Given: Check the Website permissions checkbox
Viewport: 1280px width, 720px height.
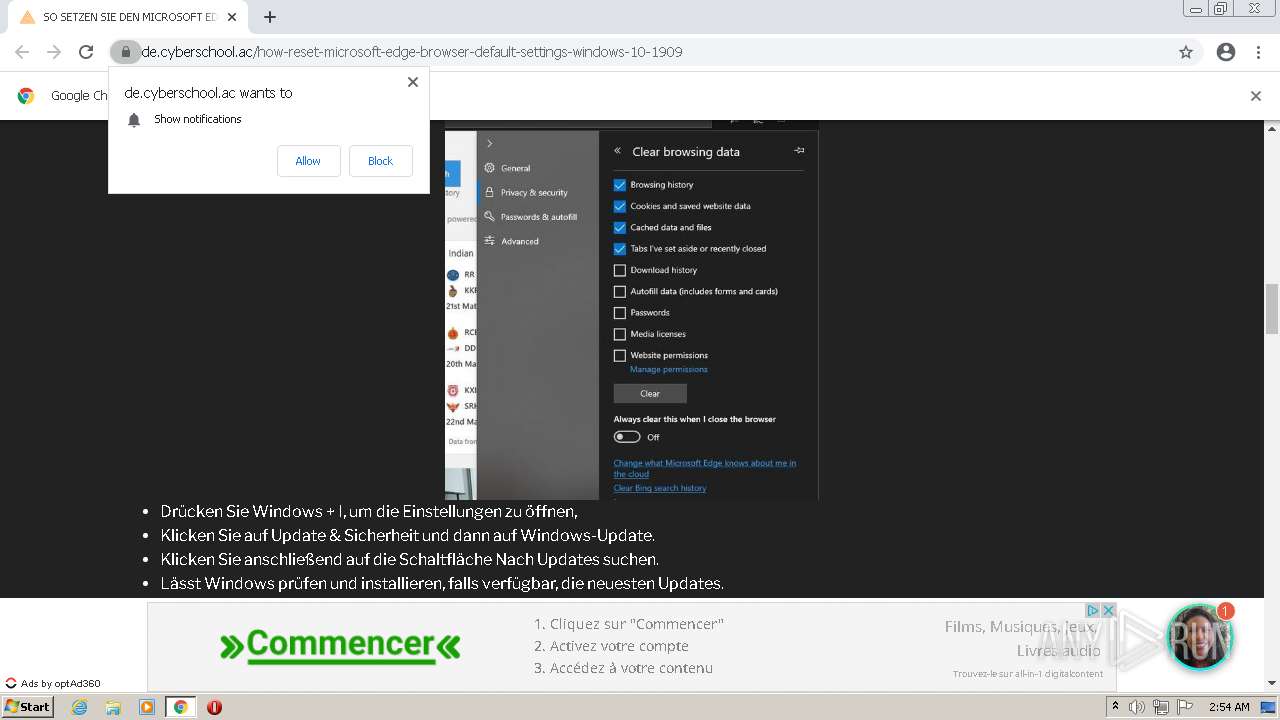Looking at the screenshot, I should point(620,355).
